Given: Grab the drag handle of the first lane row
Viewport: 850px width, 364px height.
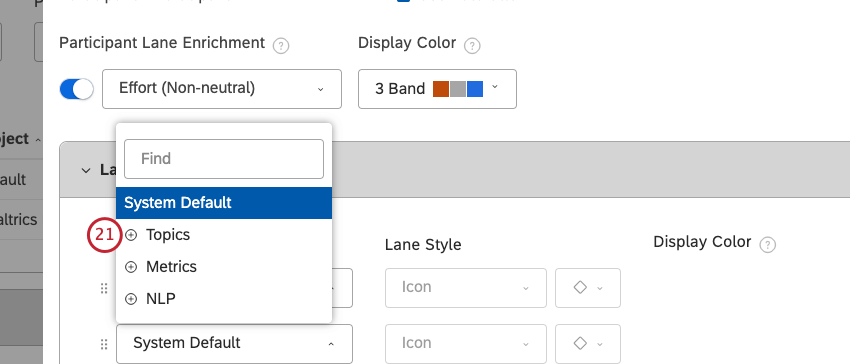Looking at the screenshot, I should [x=104, y=289].
